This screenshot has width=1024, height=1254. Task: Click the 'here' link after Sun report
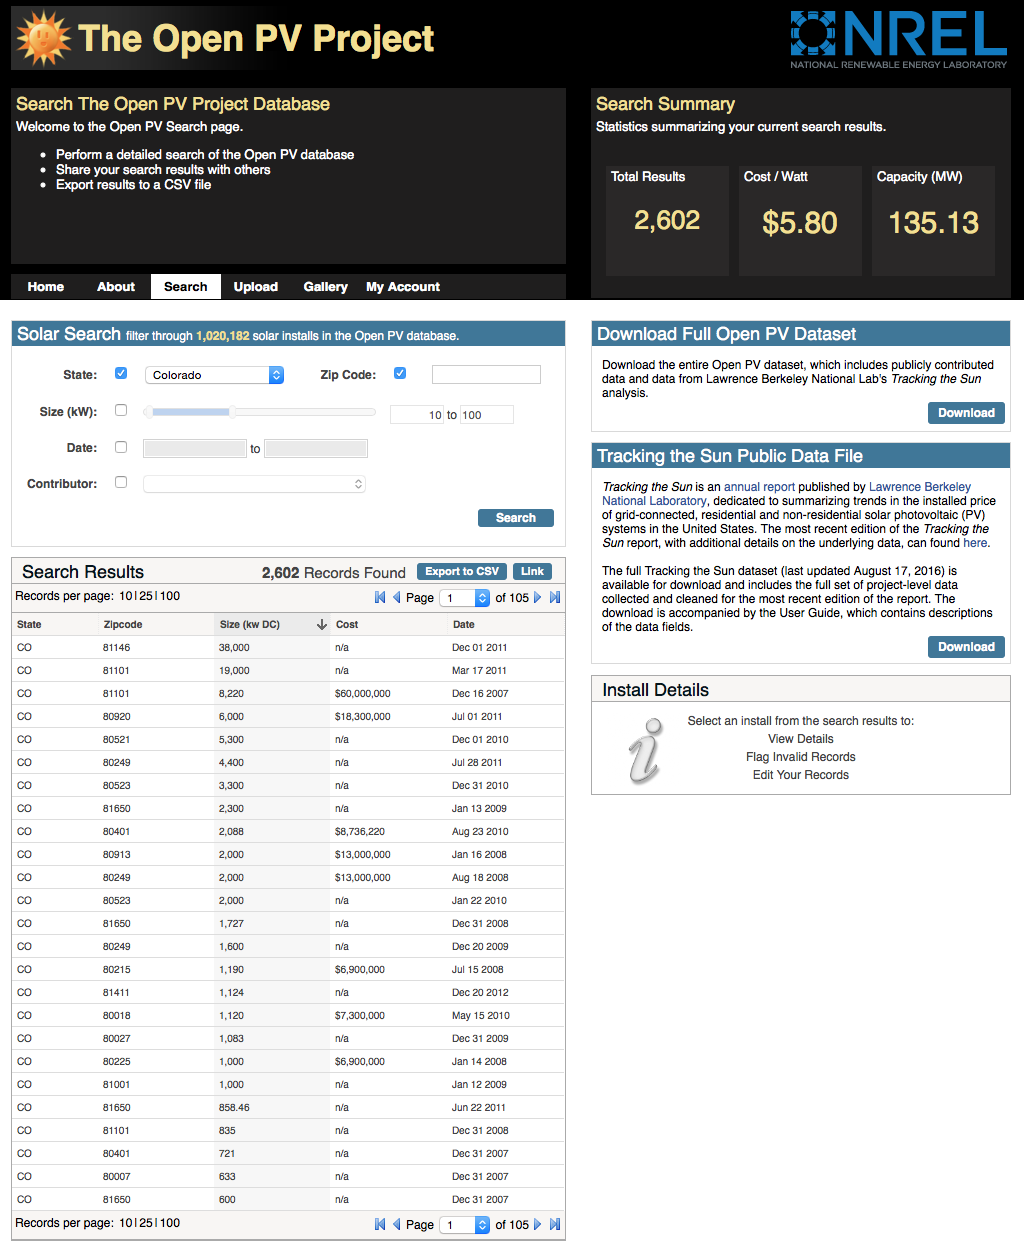[x=975, y=543]
